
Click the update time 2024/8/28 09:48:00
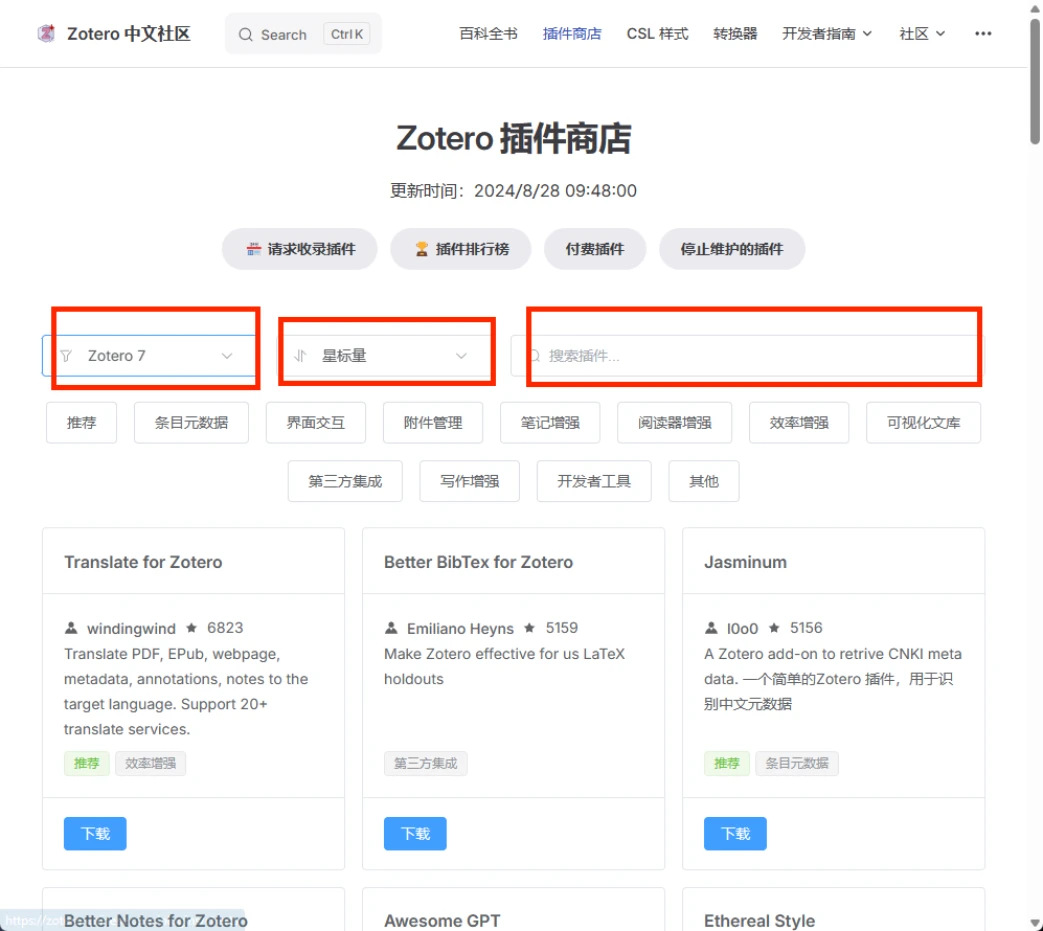point(555,191)
